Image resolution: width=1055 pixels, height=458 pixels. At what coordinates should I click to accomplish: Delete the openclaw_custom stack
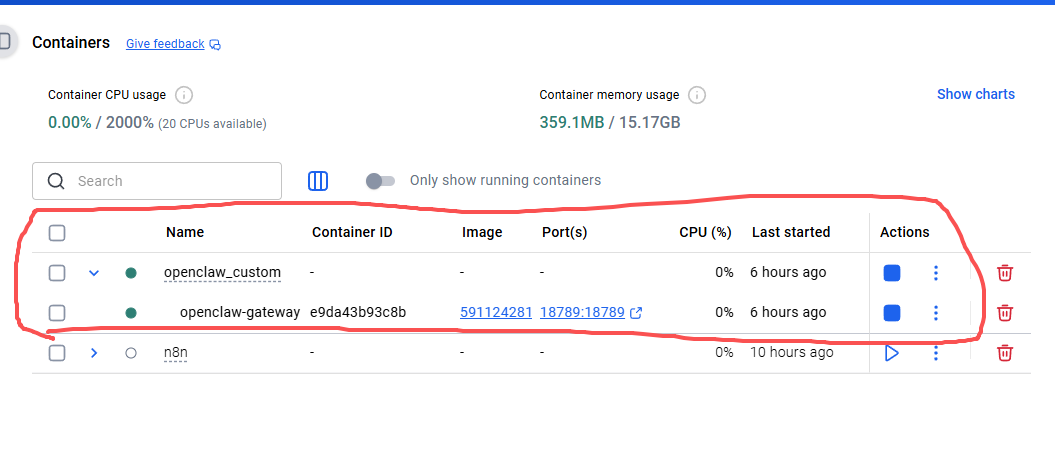click(1005, 273)
